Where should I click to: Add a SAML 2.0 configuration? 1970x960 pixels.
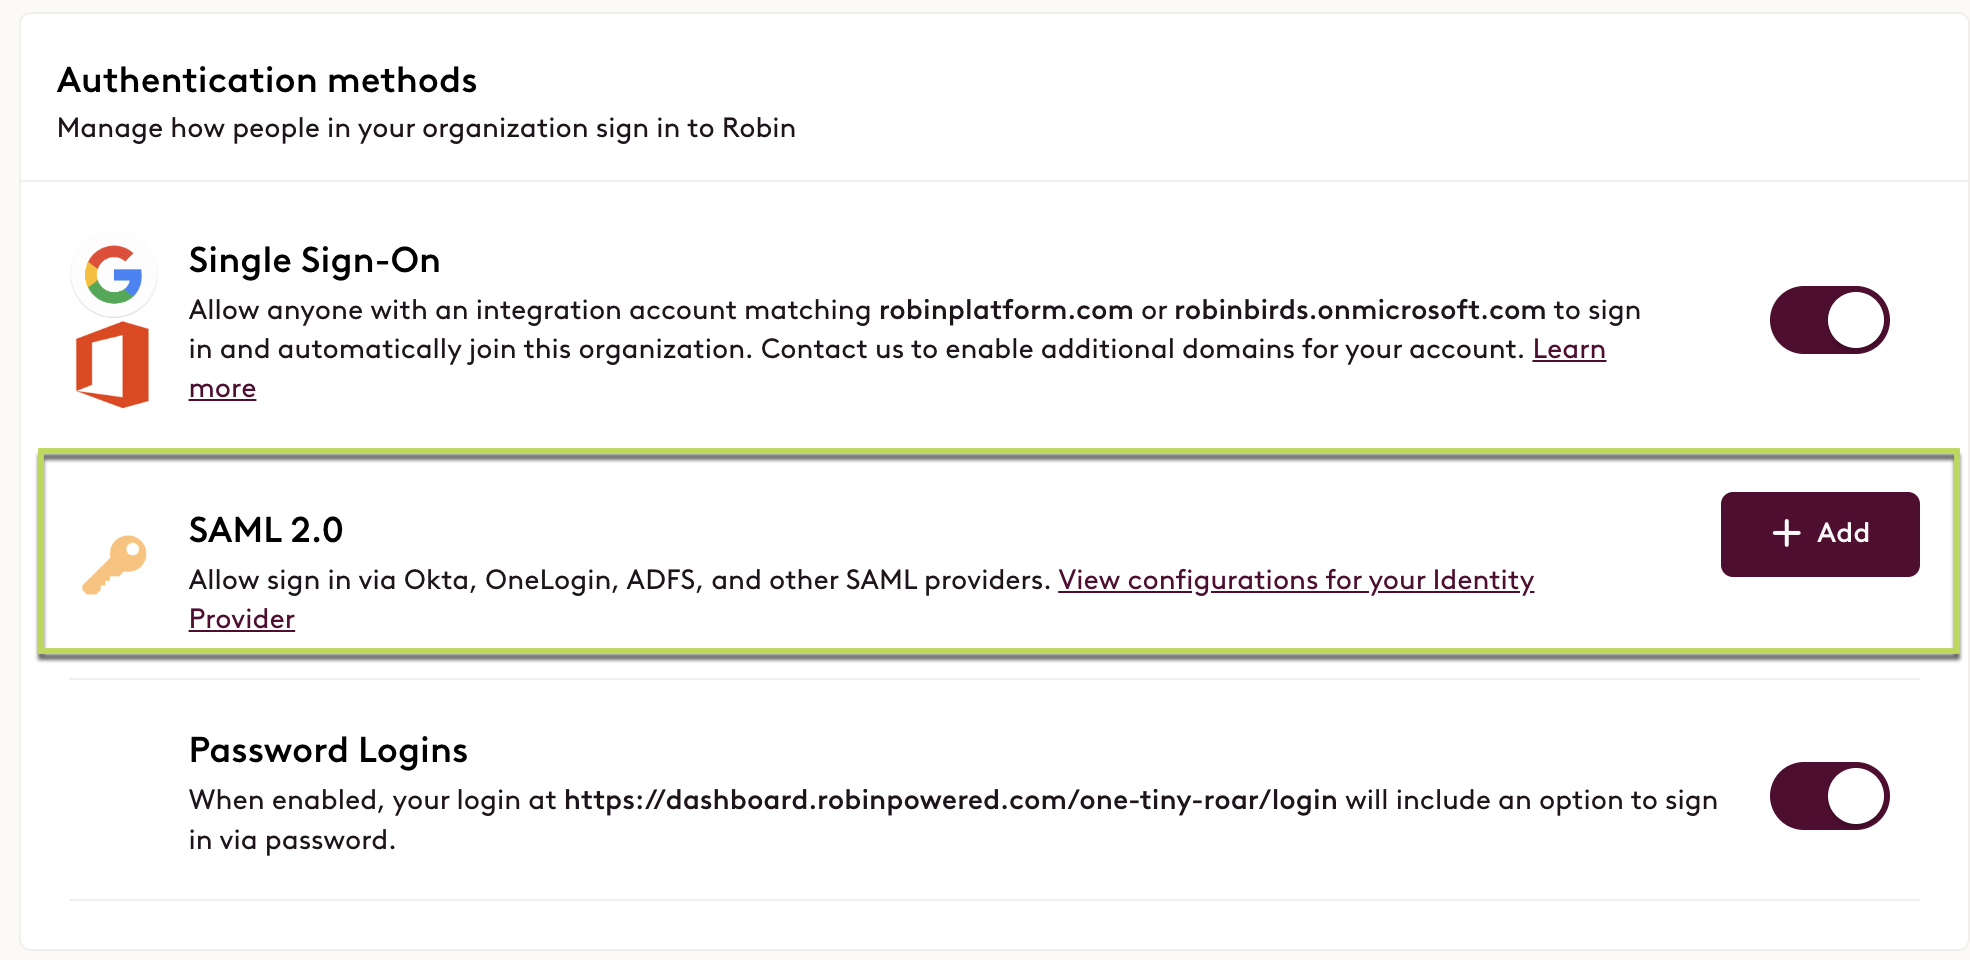click(1820, 534)
